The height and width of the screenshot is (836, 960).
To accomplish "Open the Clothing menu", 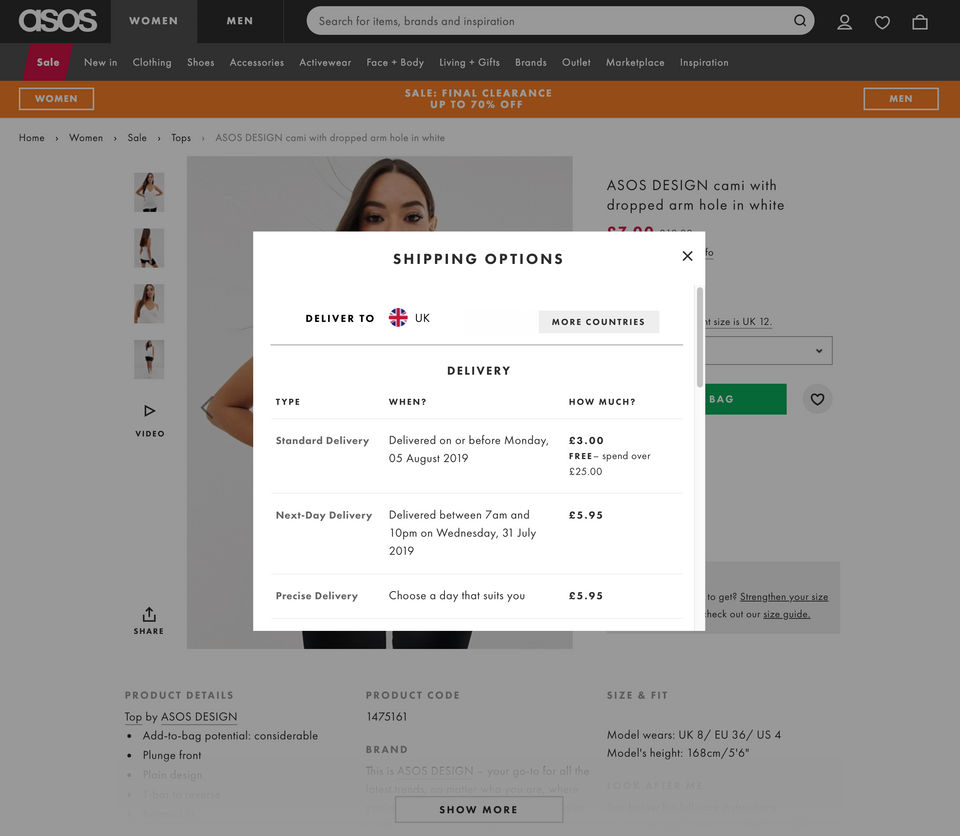I will (x=152, y=62).
